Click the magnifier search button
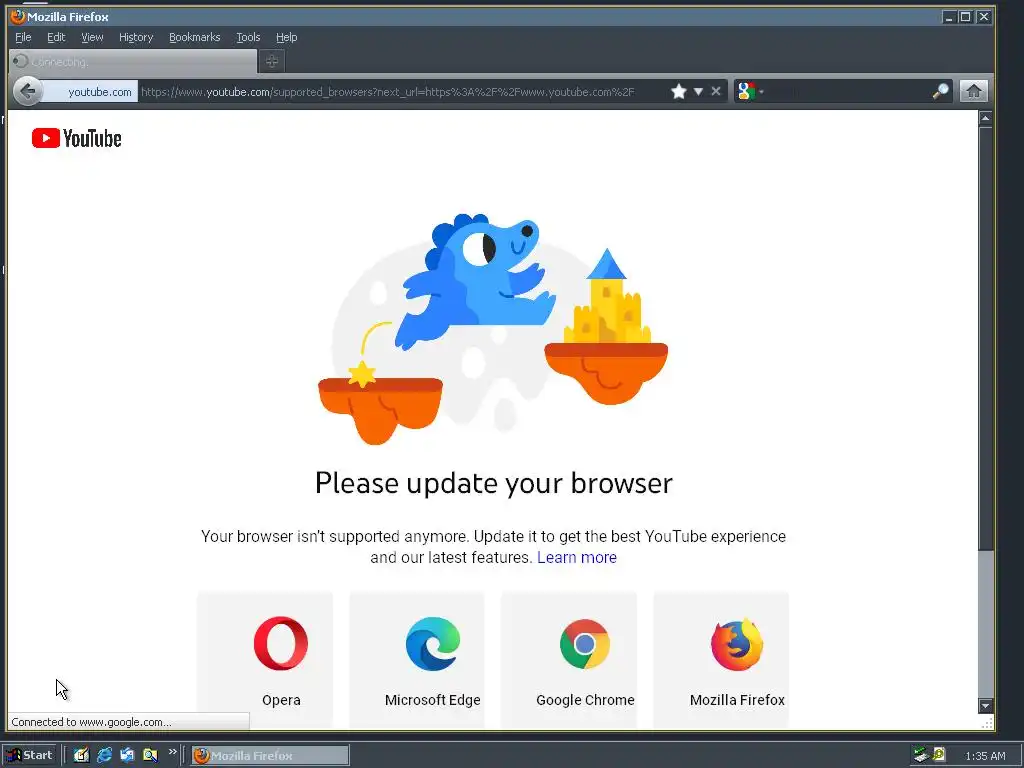 pyautogui.click(x=940, y=91)
